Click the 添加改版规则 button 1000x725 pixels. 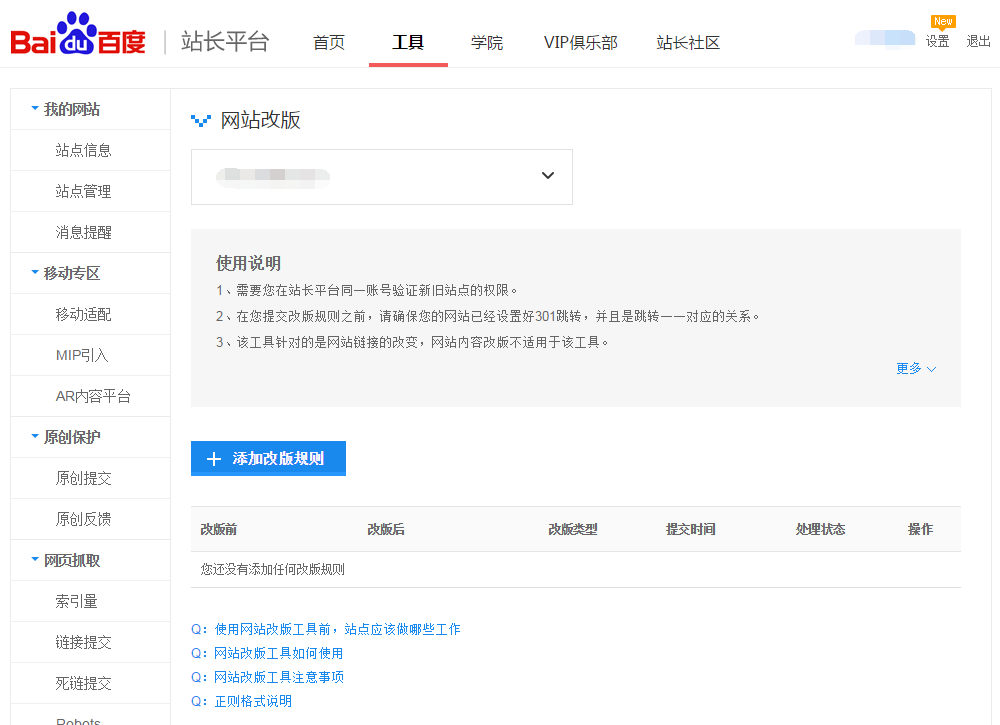pos(268,458)
